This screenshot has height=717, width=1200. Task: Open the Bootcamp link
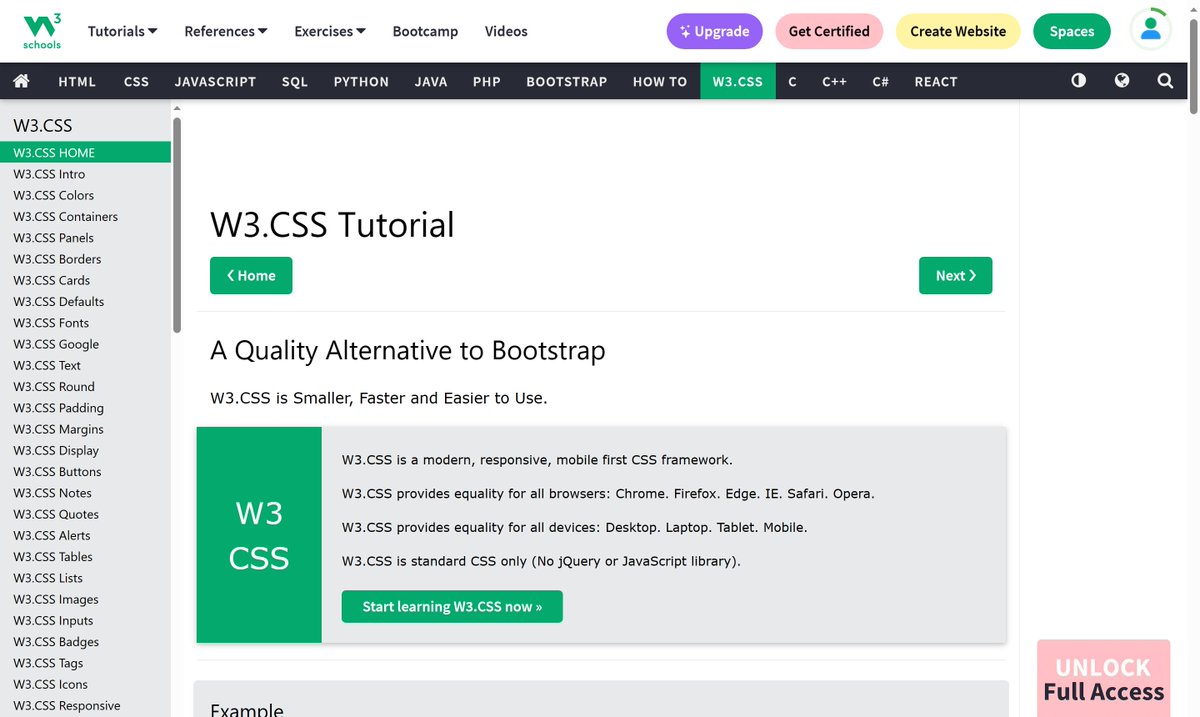point(425,31)
